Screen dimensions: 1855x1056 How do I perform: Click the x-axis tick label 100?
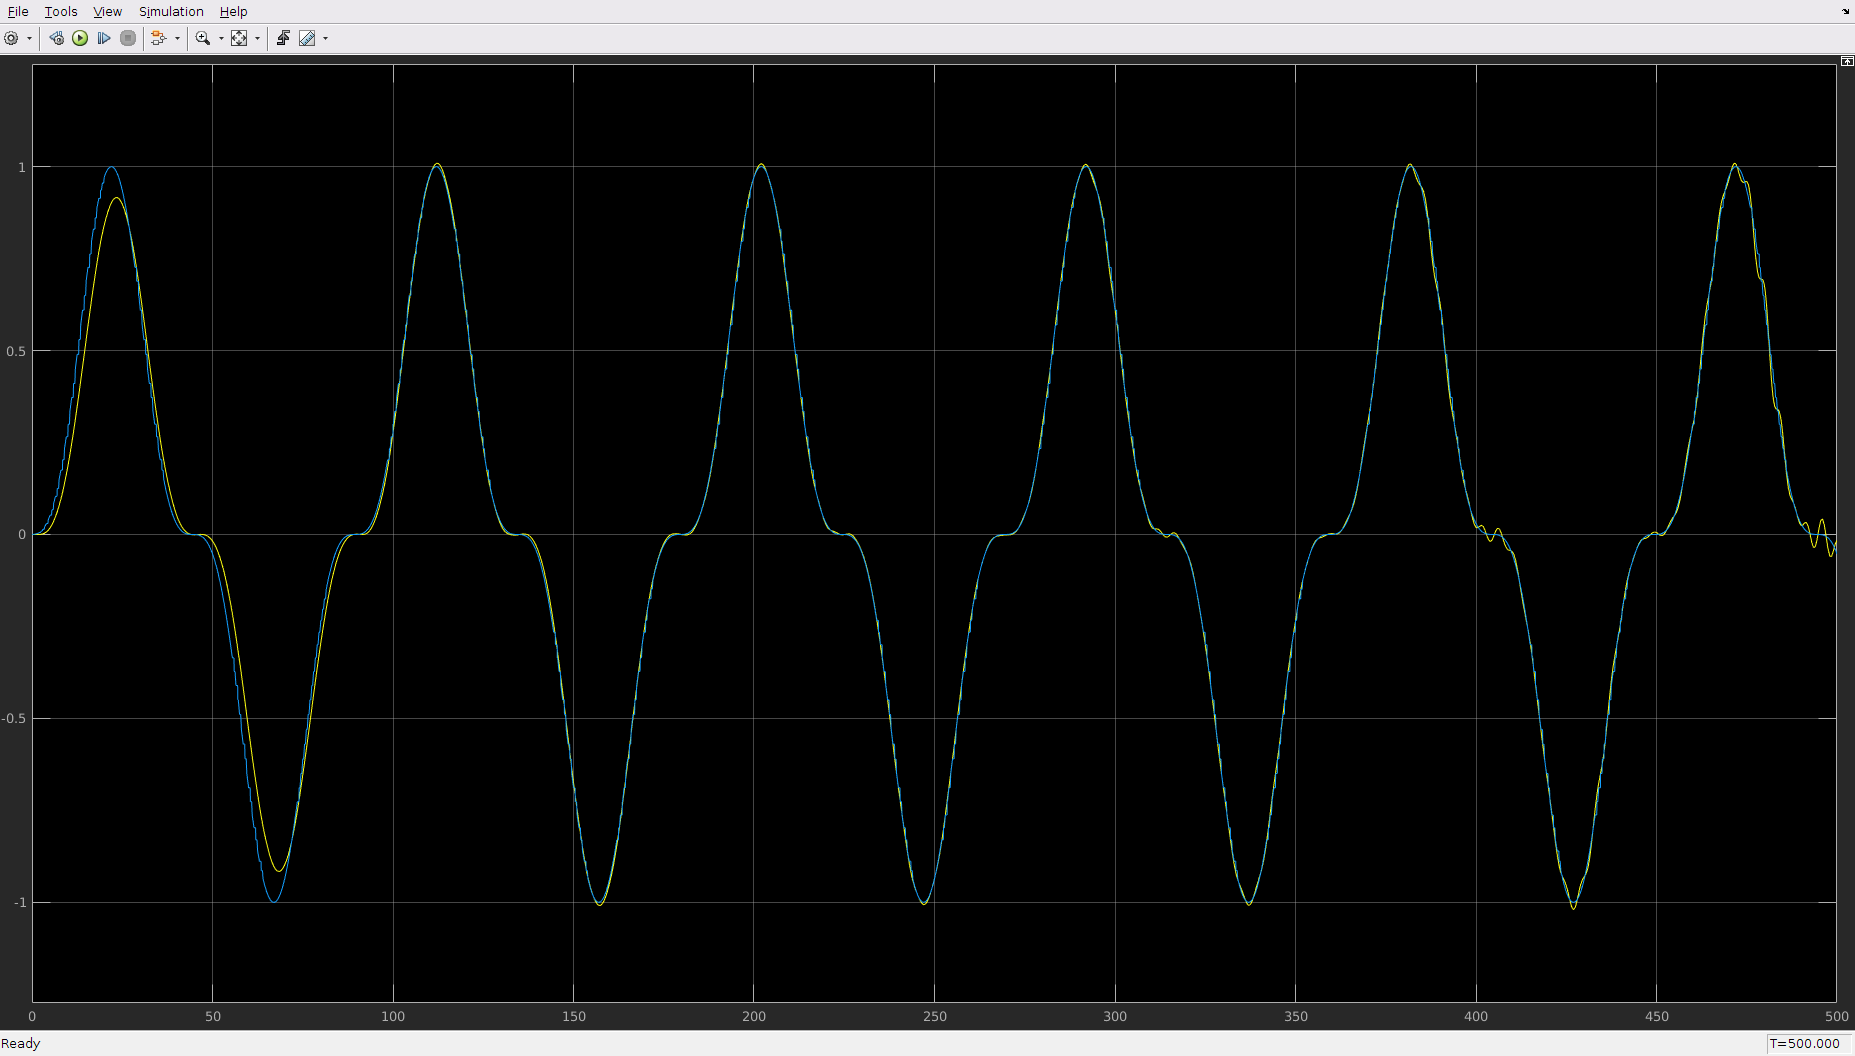pos(393,1016)
